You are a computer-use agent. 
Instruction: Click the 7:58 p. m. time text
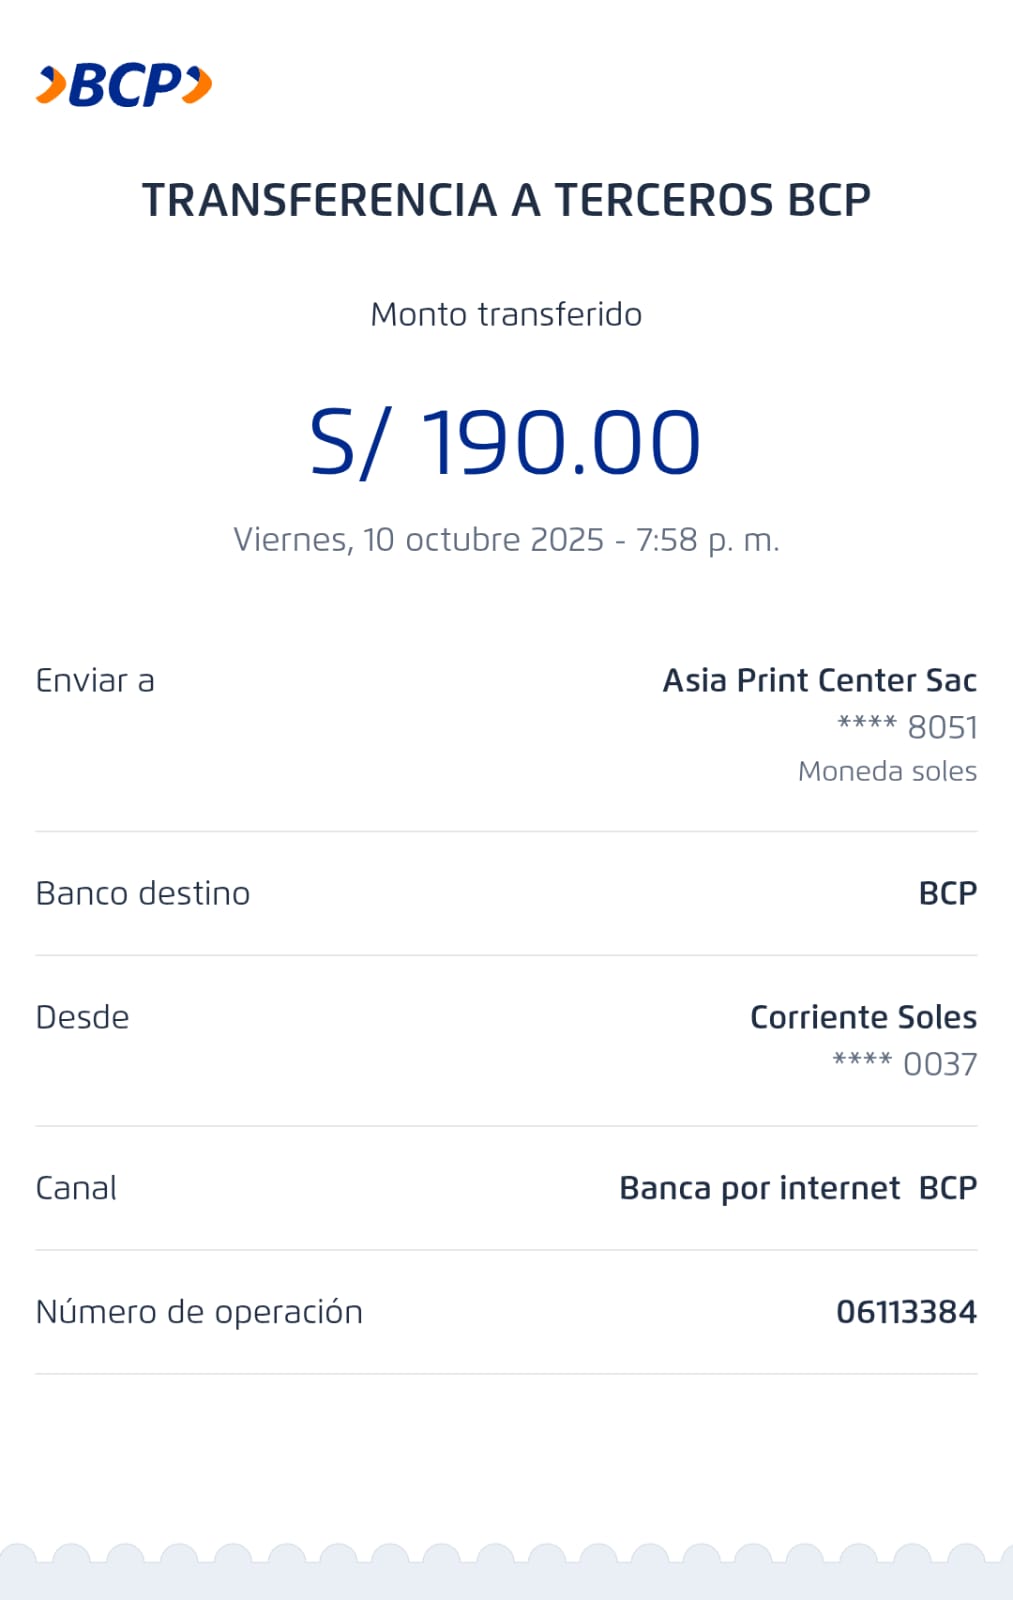click(707, 540)
